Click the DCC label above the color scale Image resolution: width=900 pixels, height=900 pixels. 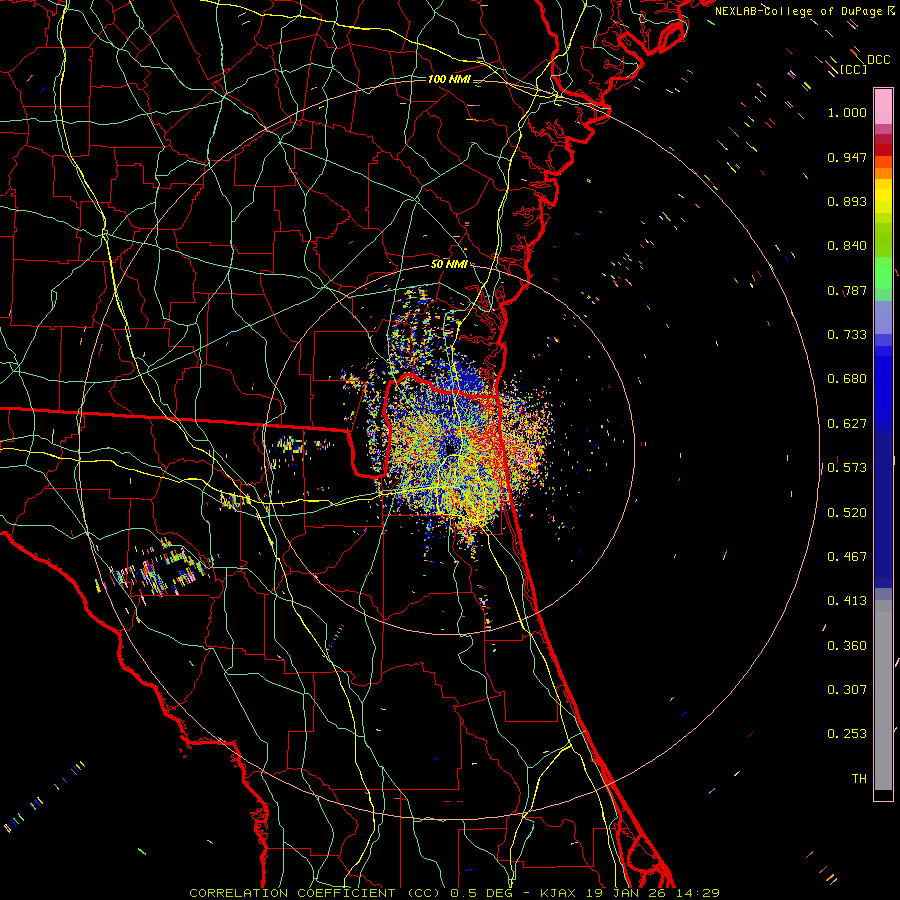point(878,60)
